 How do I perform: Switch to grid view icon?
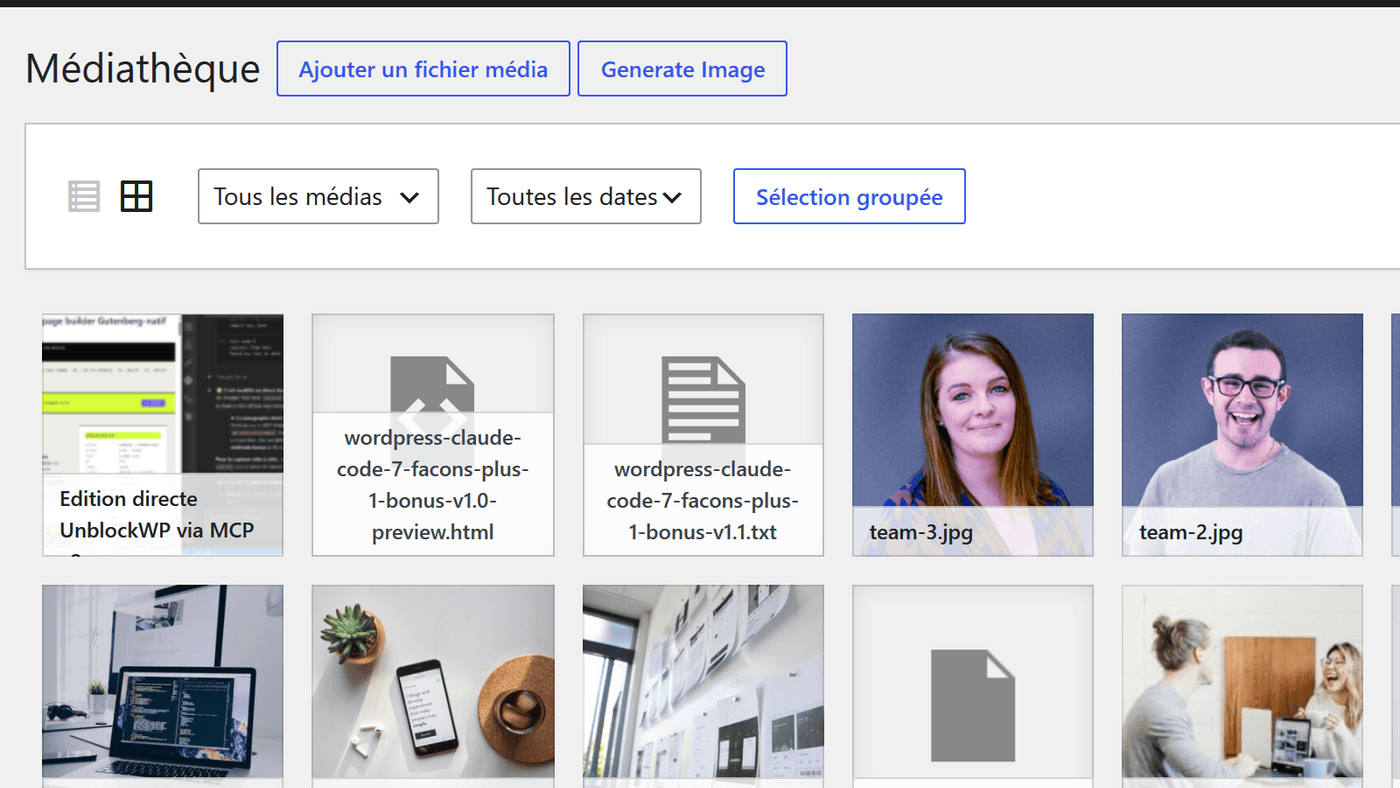click(136, 196)
